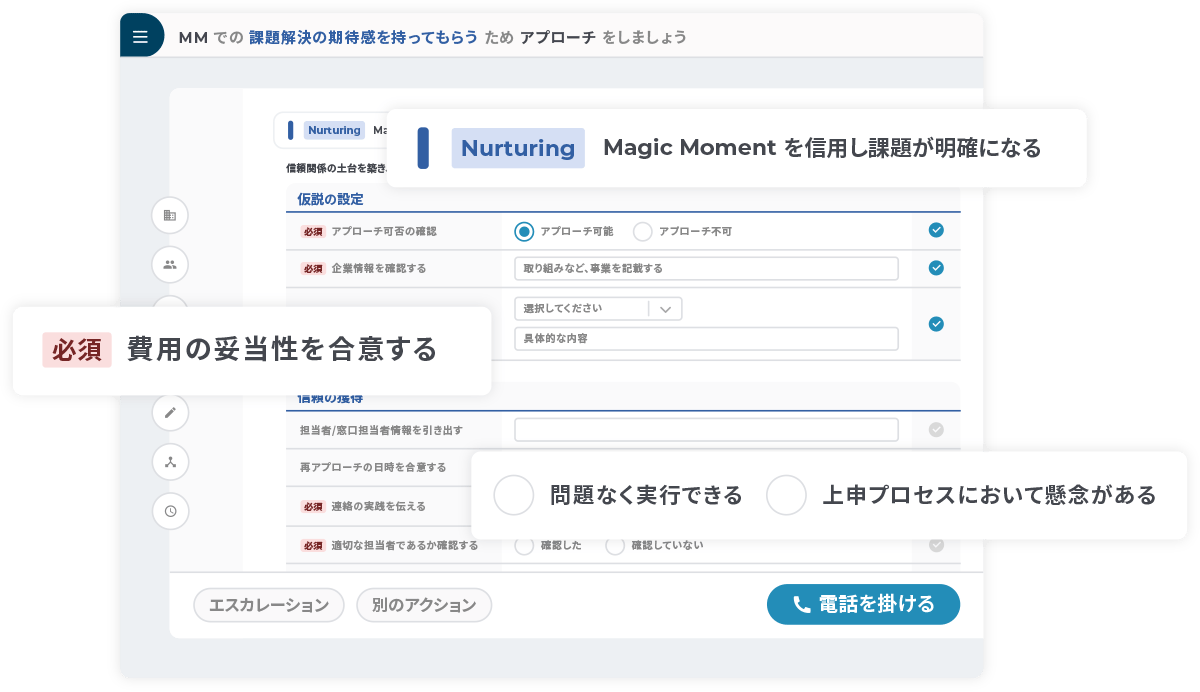The image size is (1200, 692).
Task: Open the clock history sidebar icon
Action: (x=170, y=511)
